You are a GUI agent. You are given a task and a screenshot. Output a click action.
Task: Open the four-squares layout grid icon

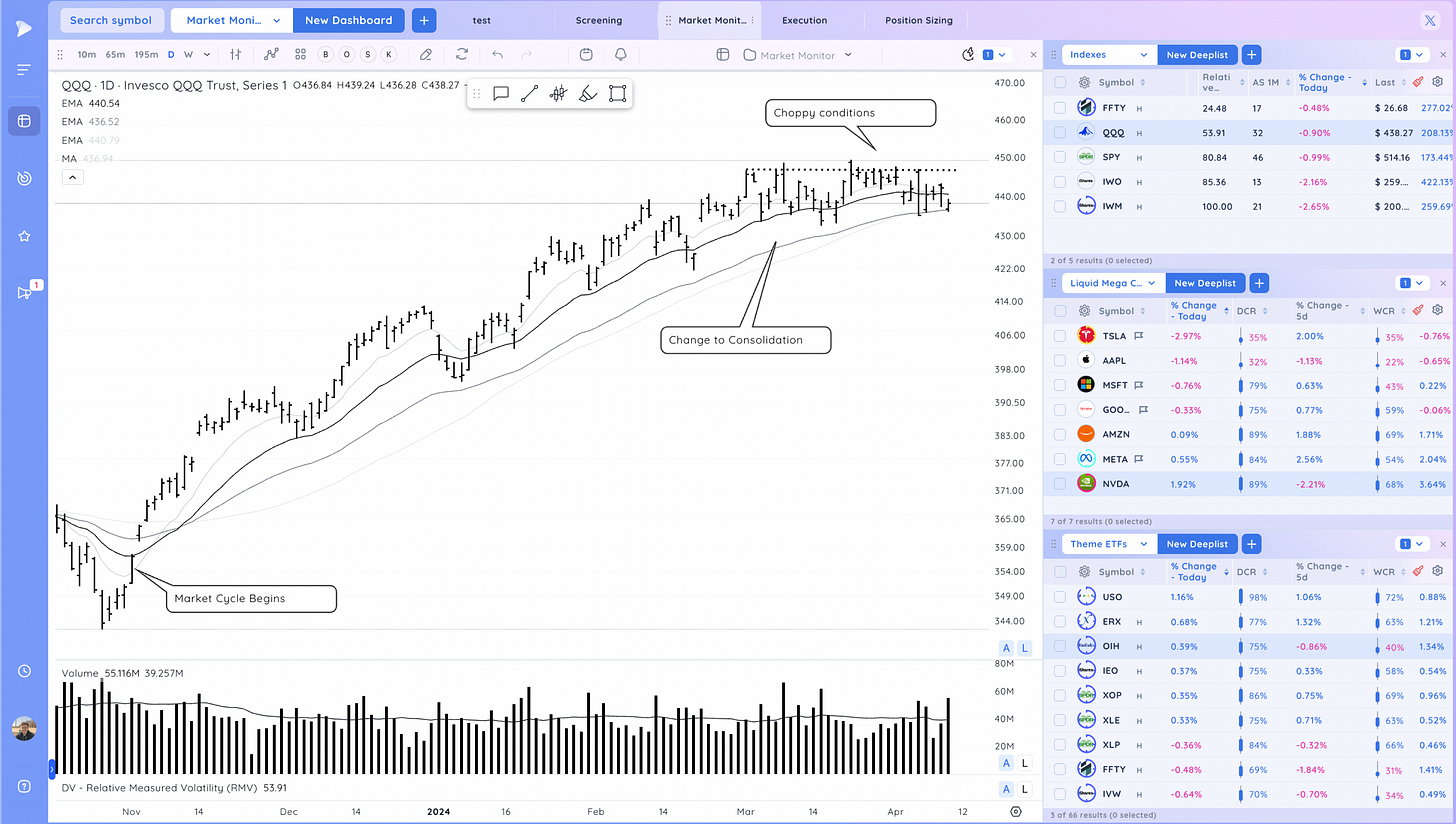click(300, 54)
